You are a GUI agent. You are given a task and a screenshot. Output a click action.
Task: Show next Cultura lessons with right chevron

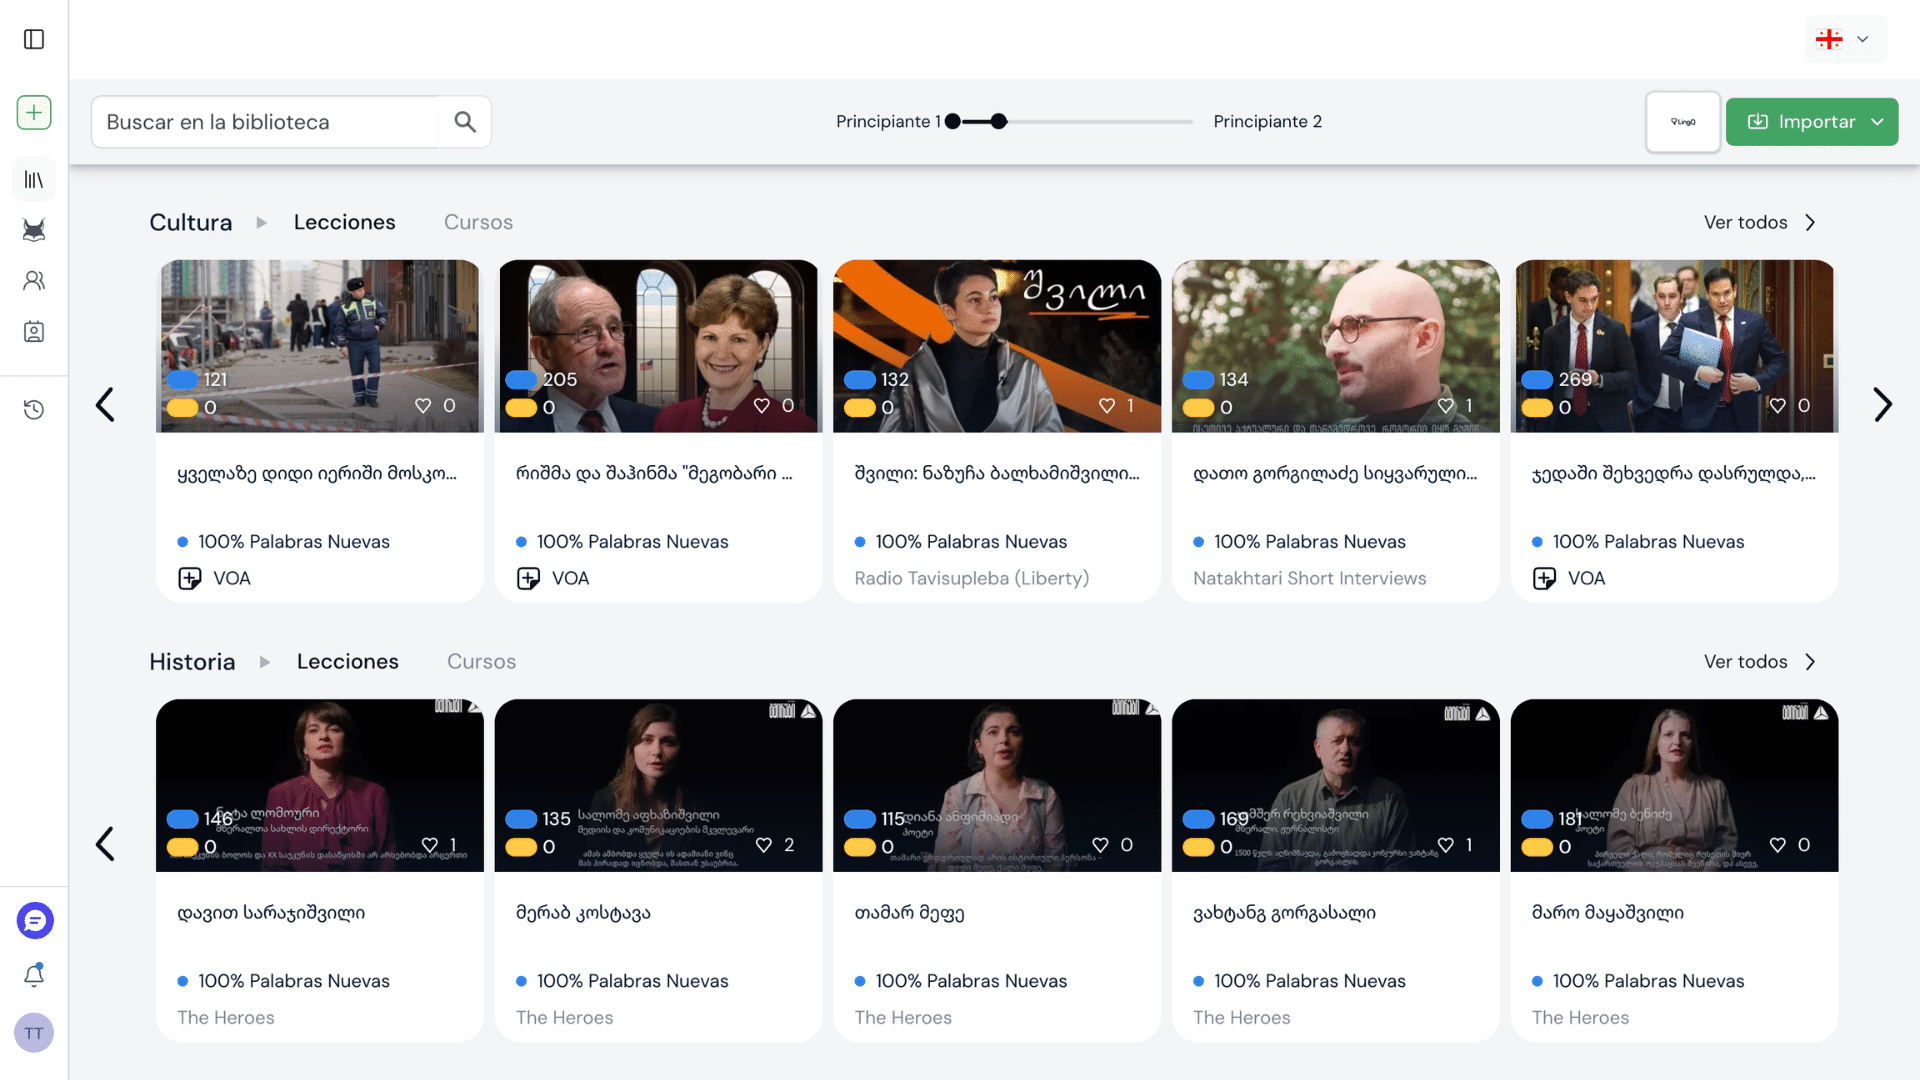[1882, 405]
